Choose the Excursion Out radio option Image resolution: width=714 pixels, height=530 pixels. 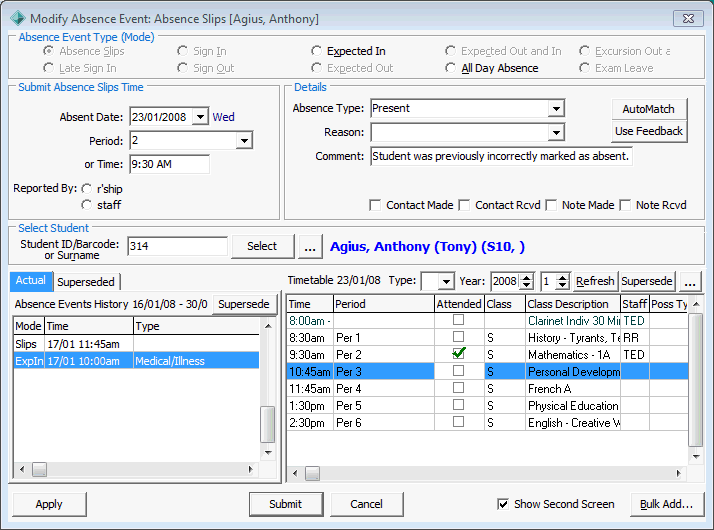pyautogui.click(x=584, y=51)
